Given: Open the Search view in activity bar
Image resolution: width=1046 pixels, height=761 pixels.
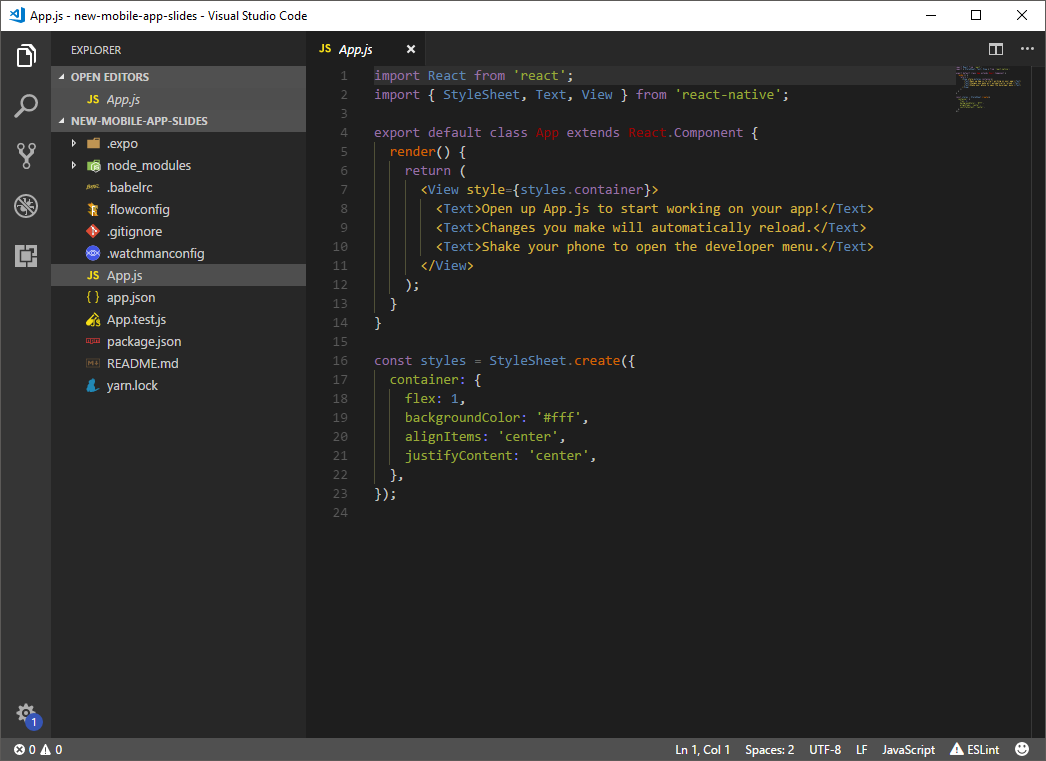Looking at the screenshot, I should click(26, 105).
